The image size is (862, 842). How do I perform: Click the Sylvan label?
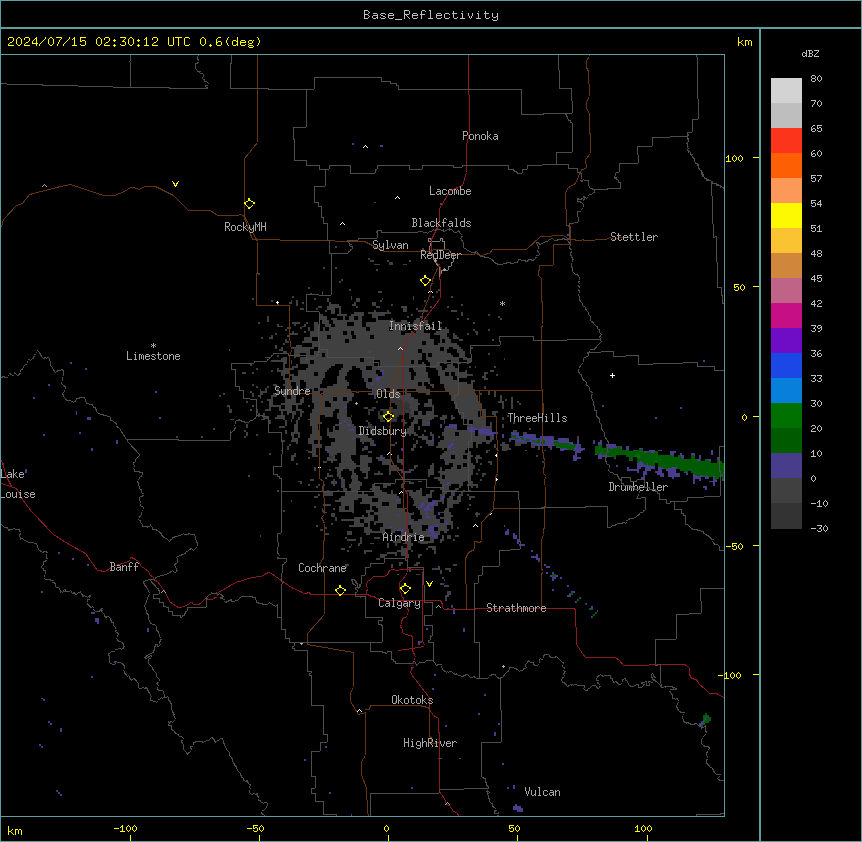[x=390, y=245]
